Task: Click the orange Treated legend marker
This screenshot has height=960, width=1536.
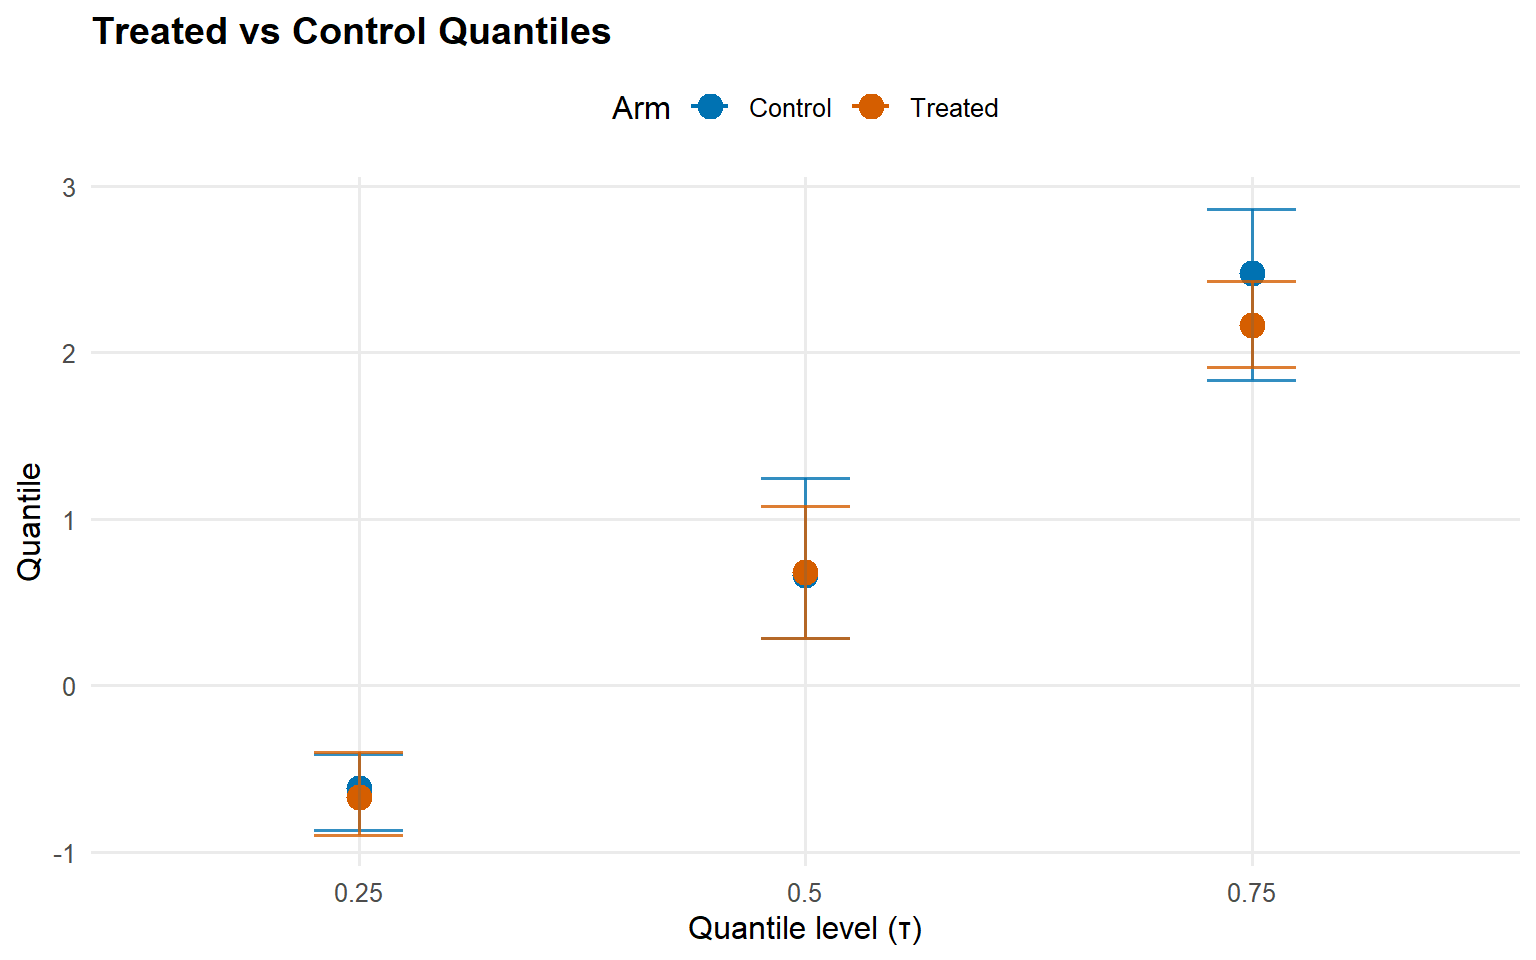Action: point(871,107)
